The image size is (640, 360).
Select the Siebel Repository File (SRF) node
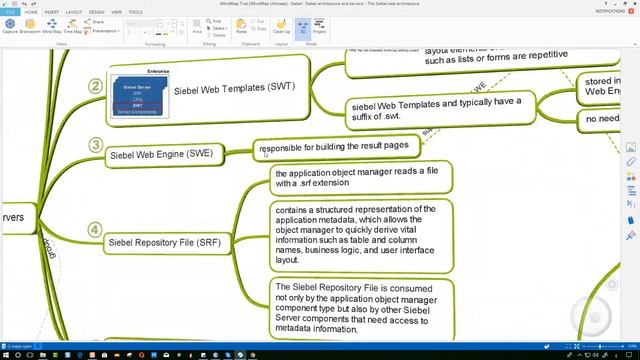167,243
